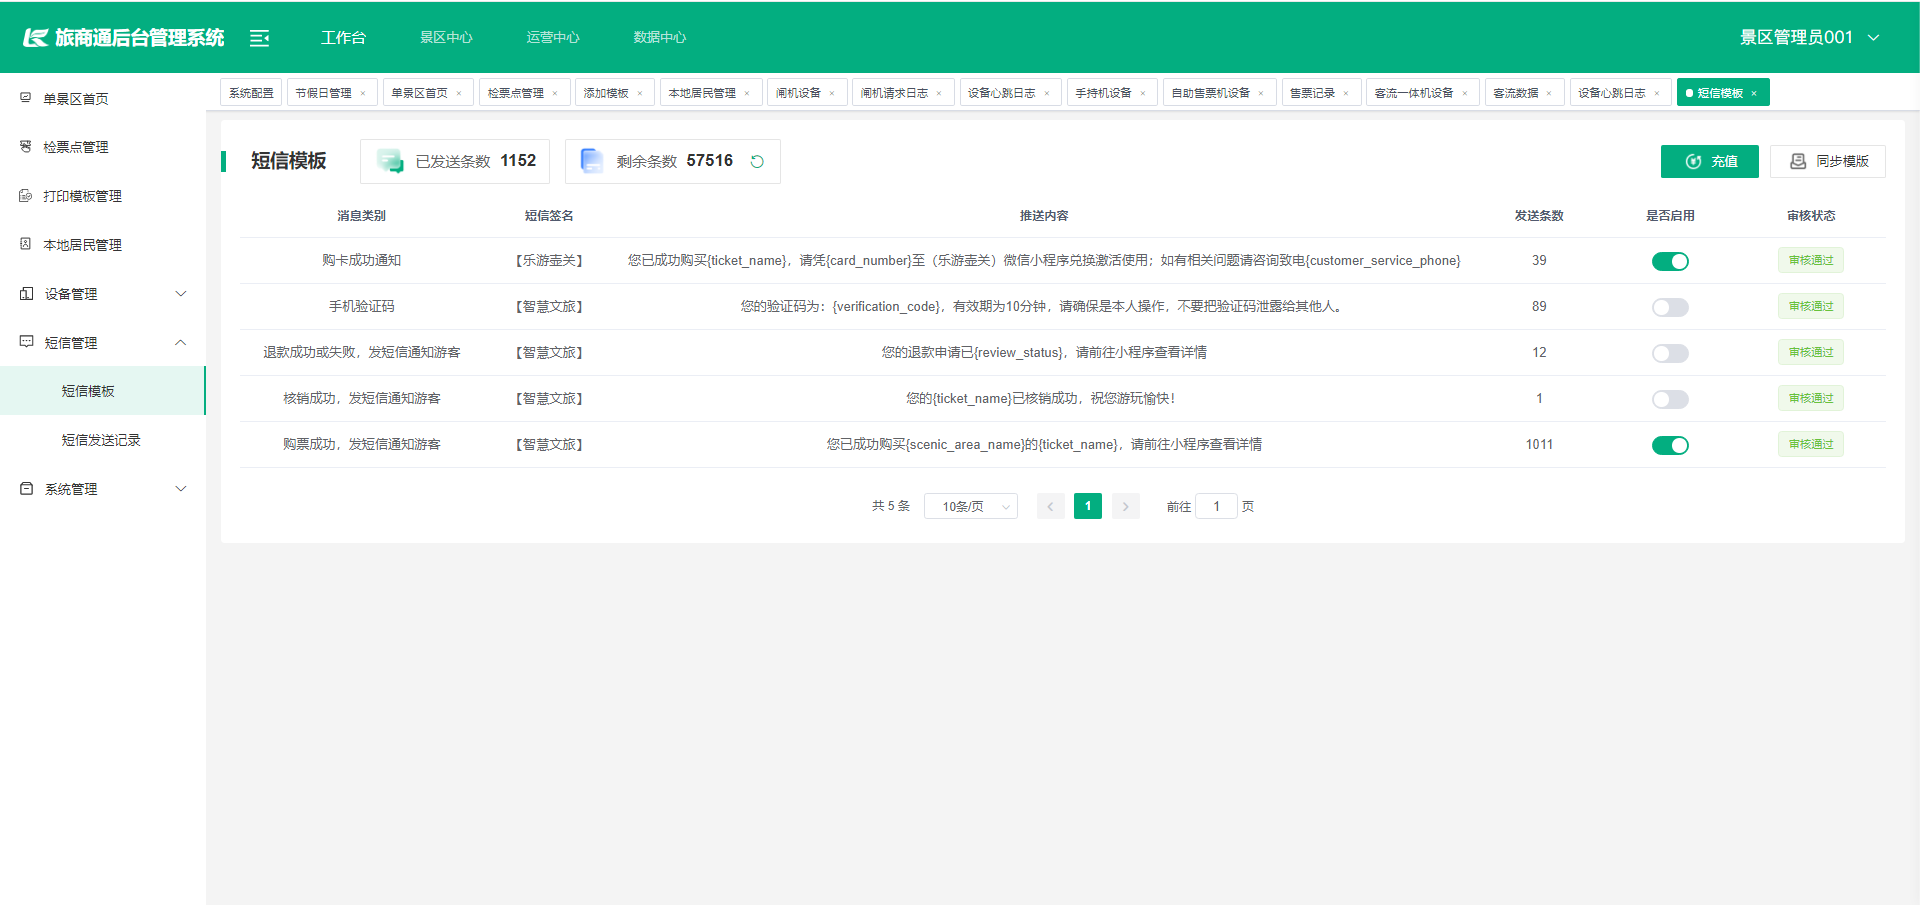Click the 已发送条数 1152 counter

click(x=455, y=161)
